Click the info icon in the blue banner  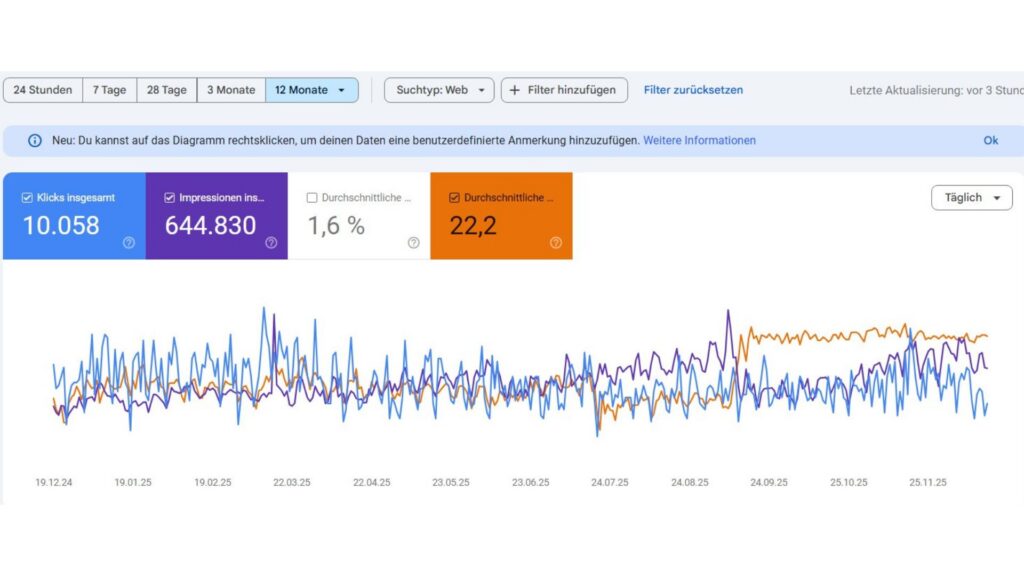35,141
